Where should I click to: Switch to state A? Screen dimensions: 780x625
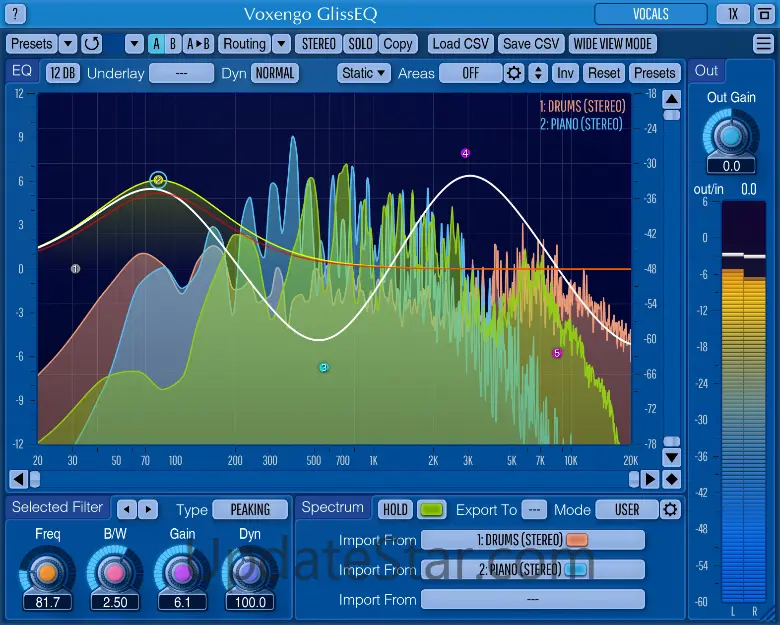tap(156, 44)
